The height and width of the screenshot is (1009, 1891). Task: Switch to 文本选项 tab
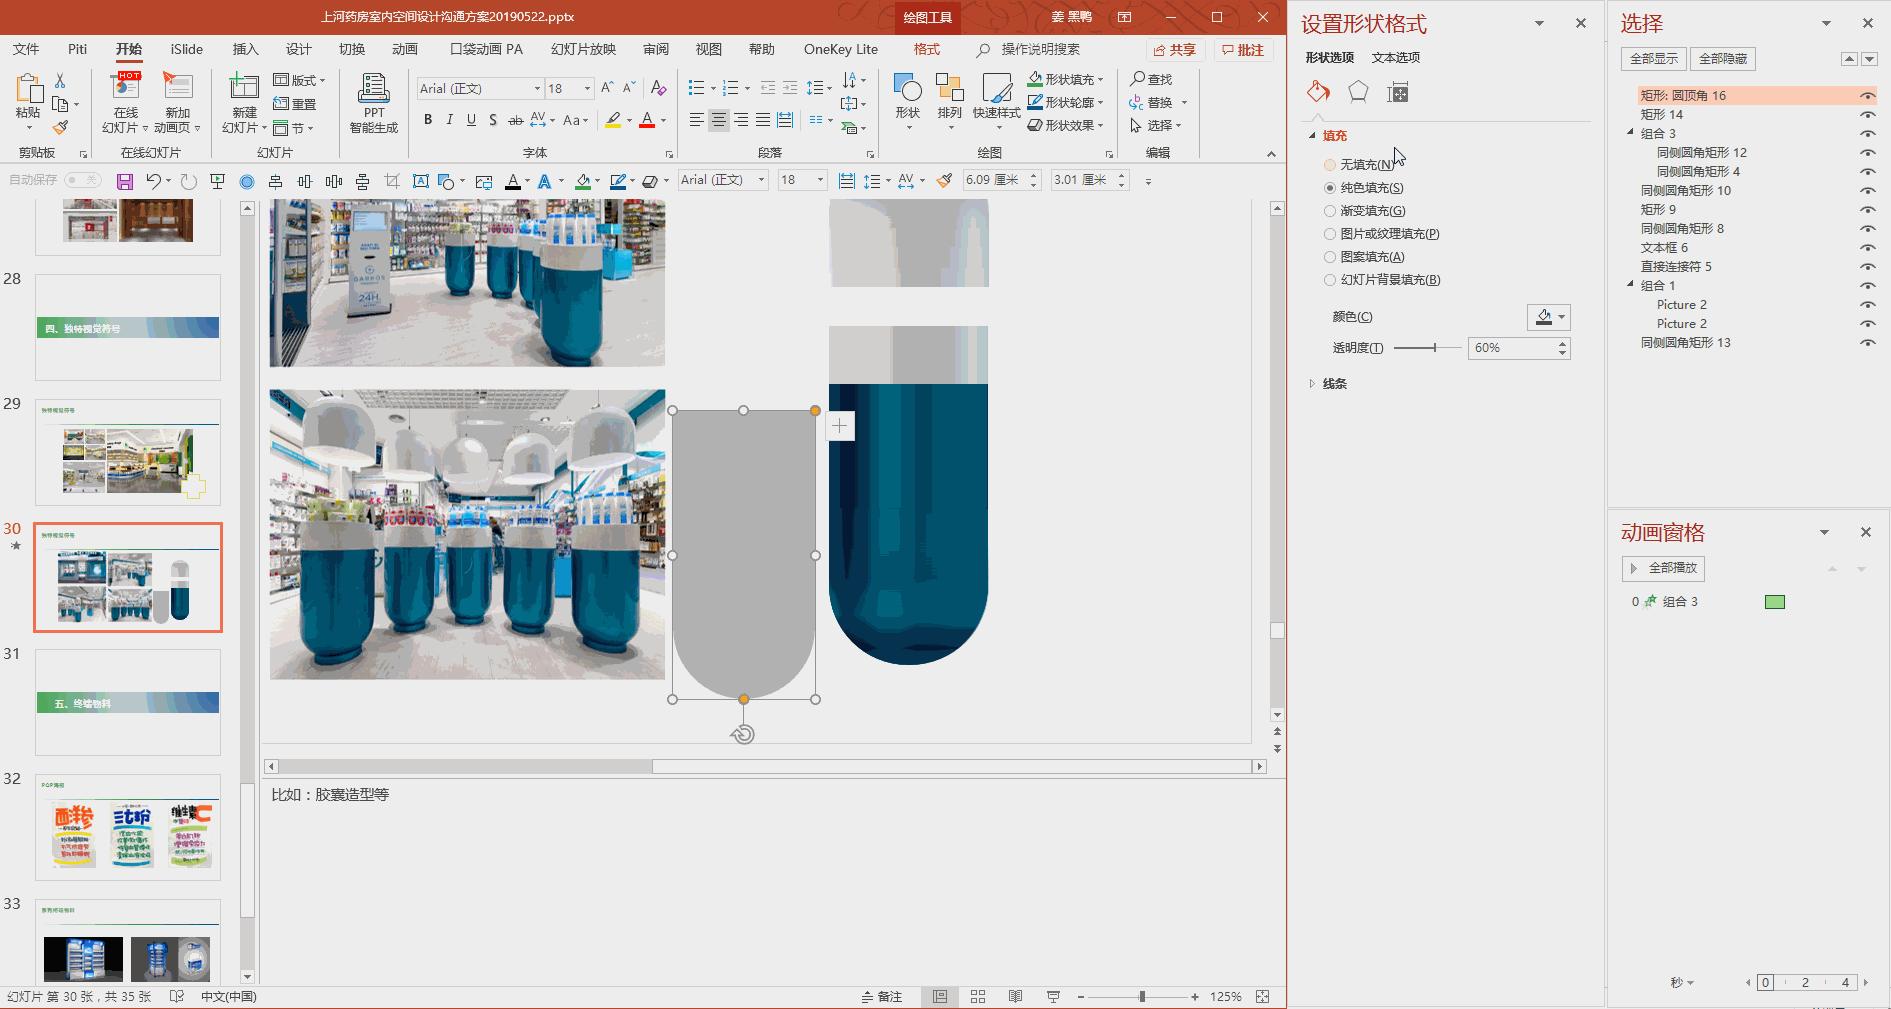coord(1395,58)
